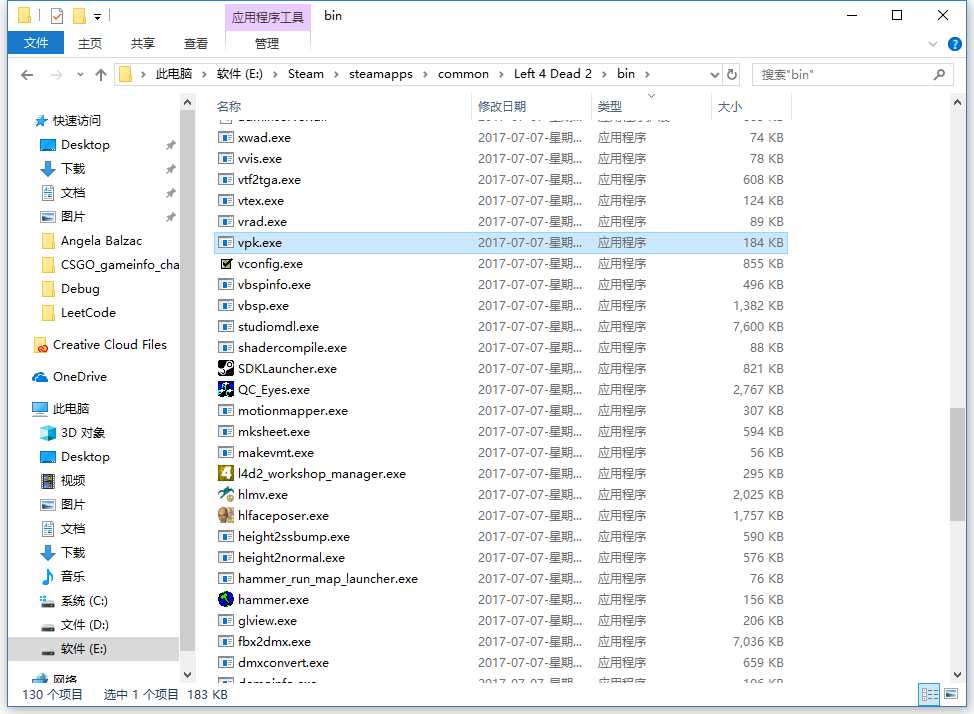
Task: Click the l4d2_workshop_manager.exe icon
Action: coord(225,474)
